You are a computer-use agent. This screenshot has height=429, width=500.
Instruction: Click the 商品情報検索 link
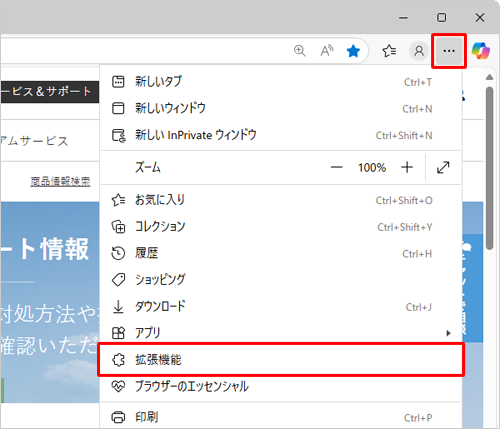point(60,182)
